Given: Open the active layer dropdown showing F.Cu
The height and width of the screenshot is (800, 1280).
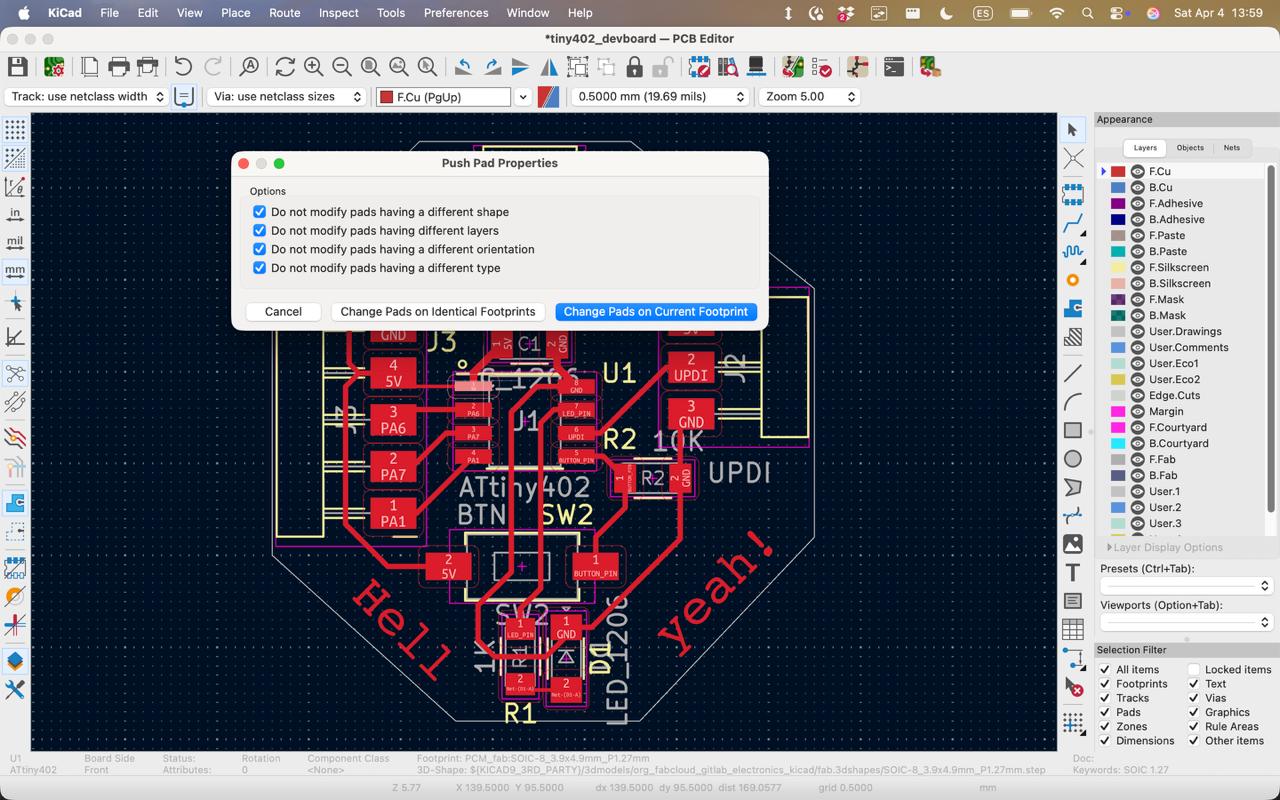Looking at the screenshot, I should pyautogui.click(x=523, y=97).
